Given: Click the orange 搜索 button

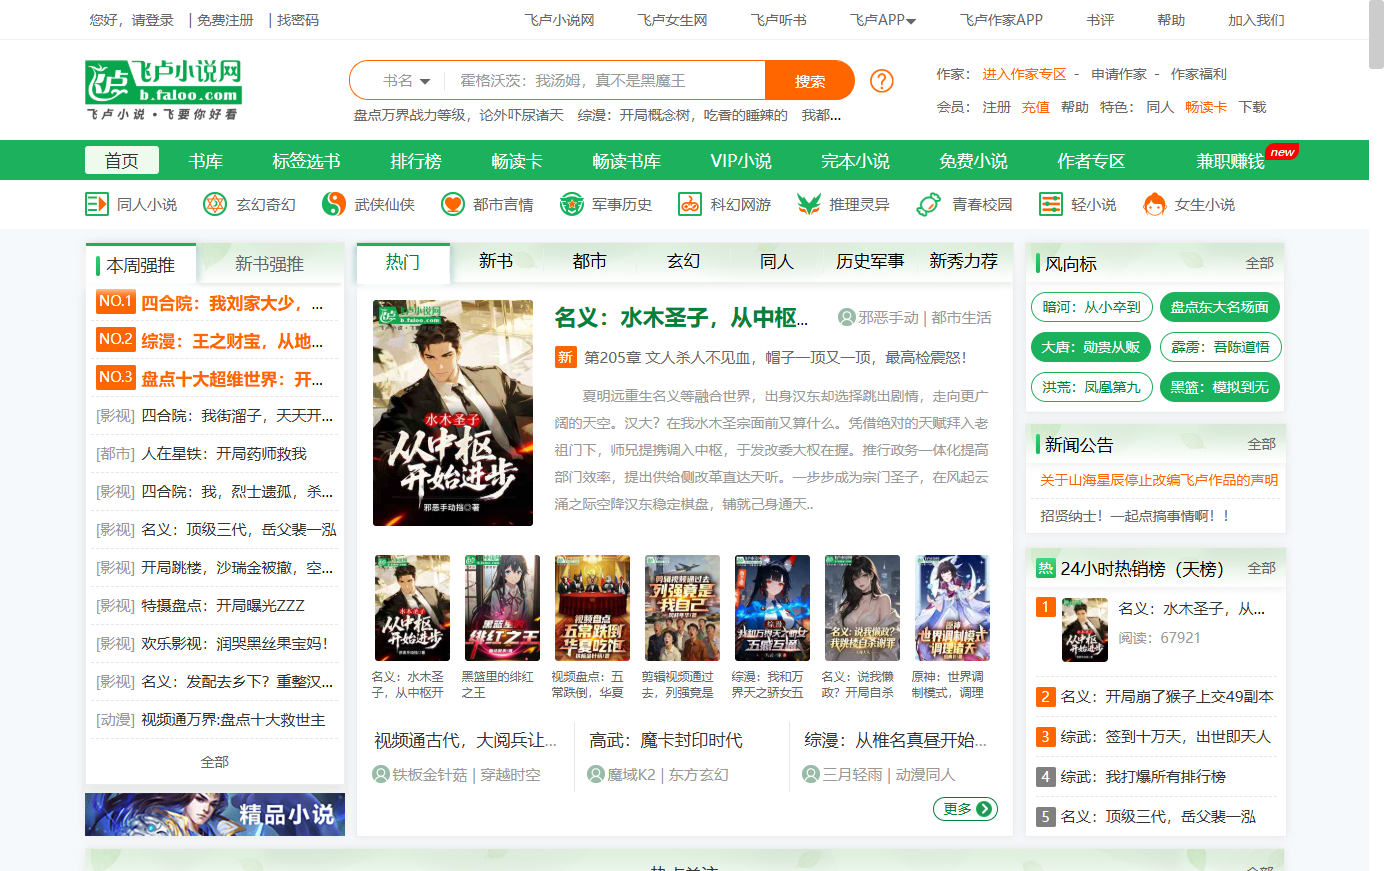Looking at the screenshot, I should (x=810, y=81).
